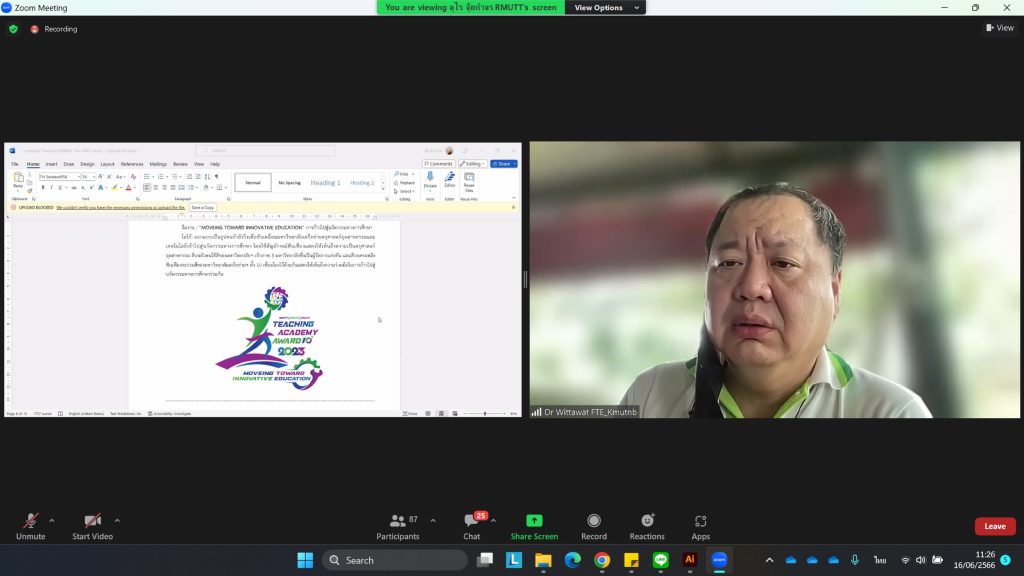Toggle the system tray microphone icon

(x=855, y=560)
